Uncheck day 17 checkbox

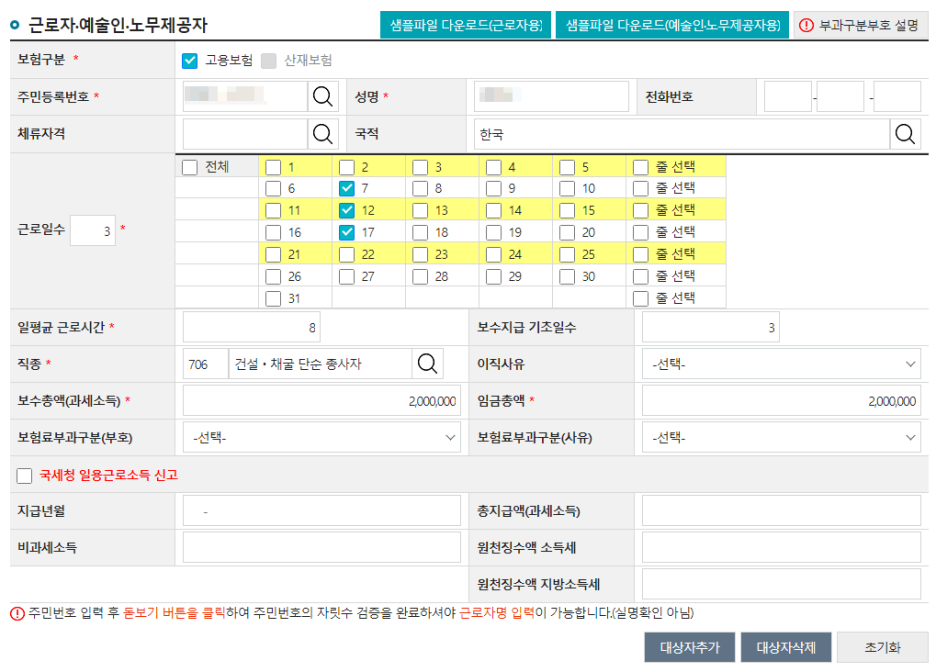(347, 233)
